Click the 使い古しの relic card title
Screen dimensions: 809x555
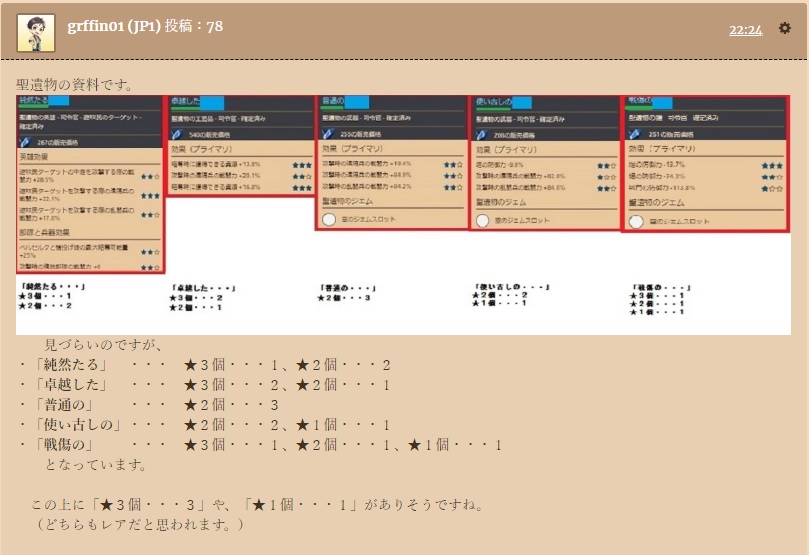coord(494,101)
